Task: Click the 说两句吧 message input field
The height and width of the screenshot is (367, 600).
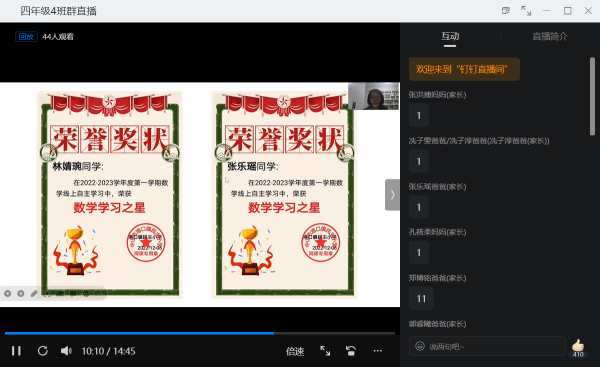Action: tap(487, 346)
